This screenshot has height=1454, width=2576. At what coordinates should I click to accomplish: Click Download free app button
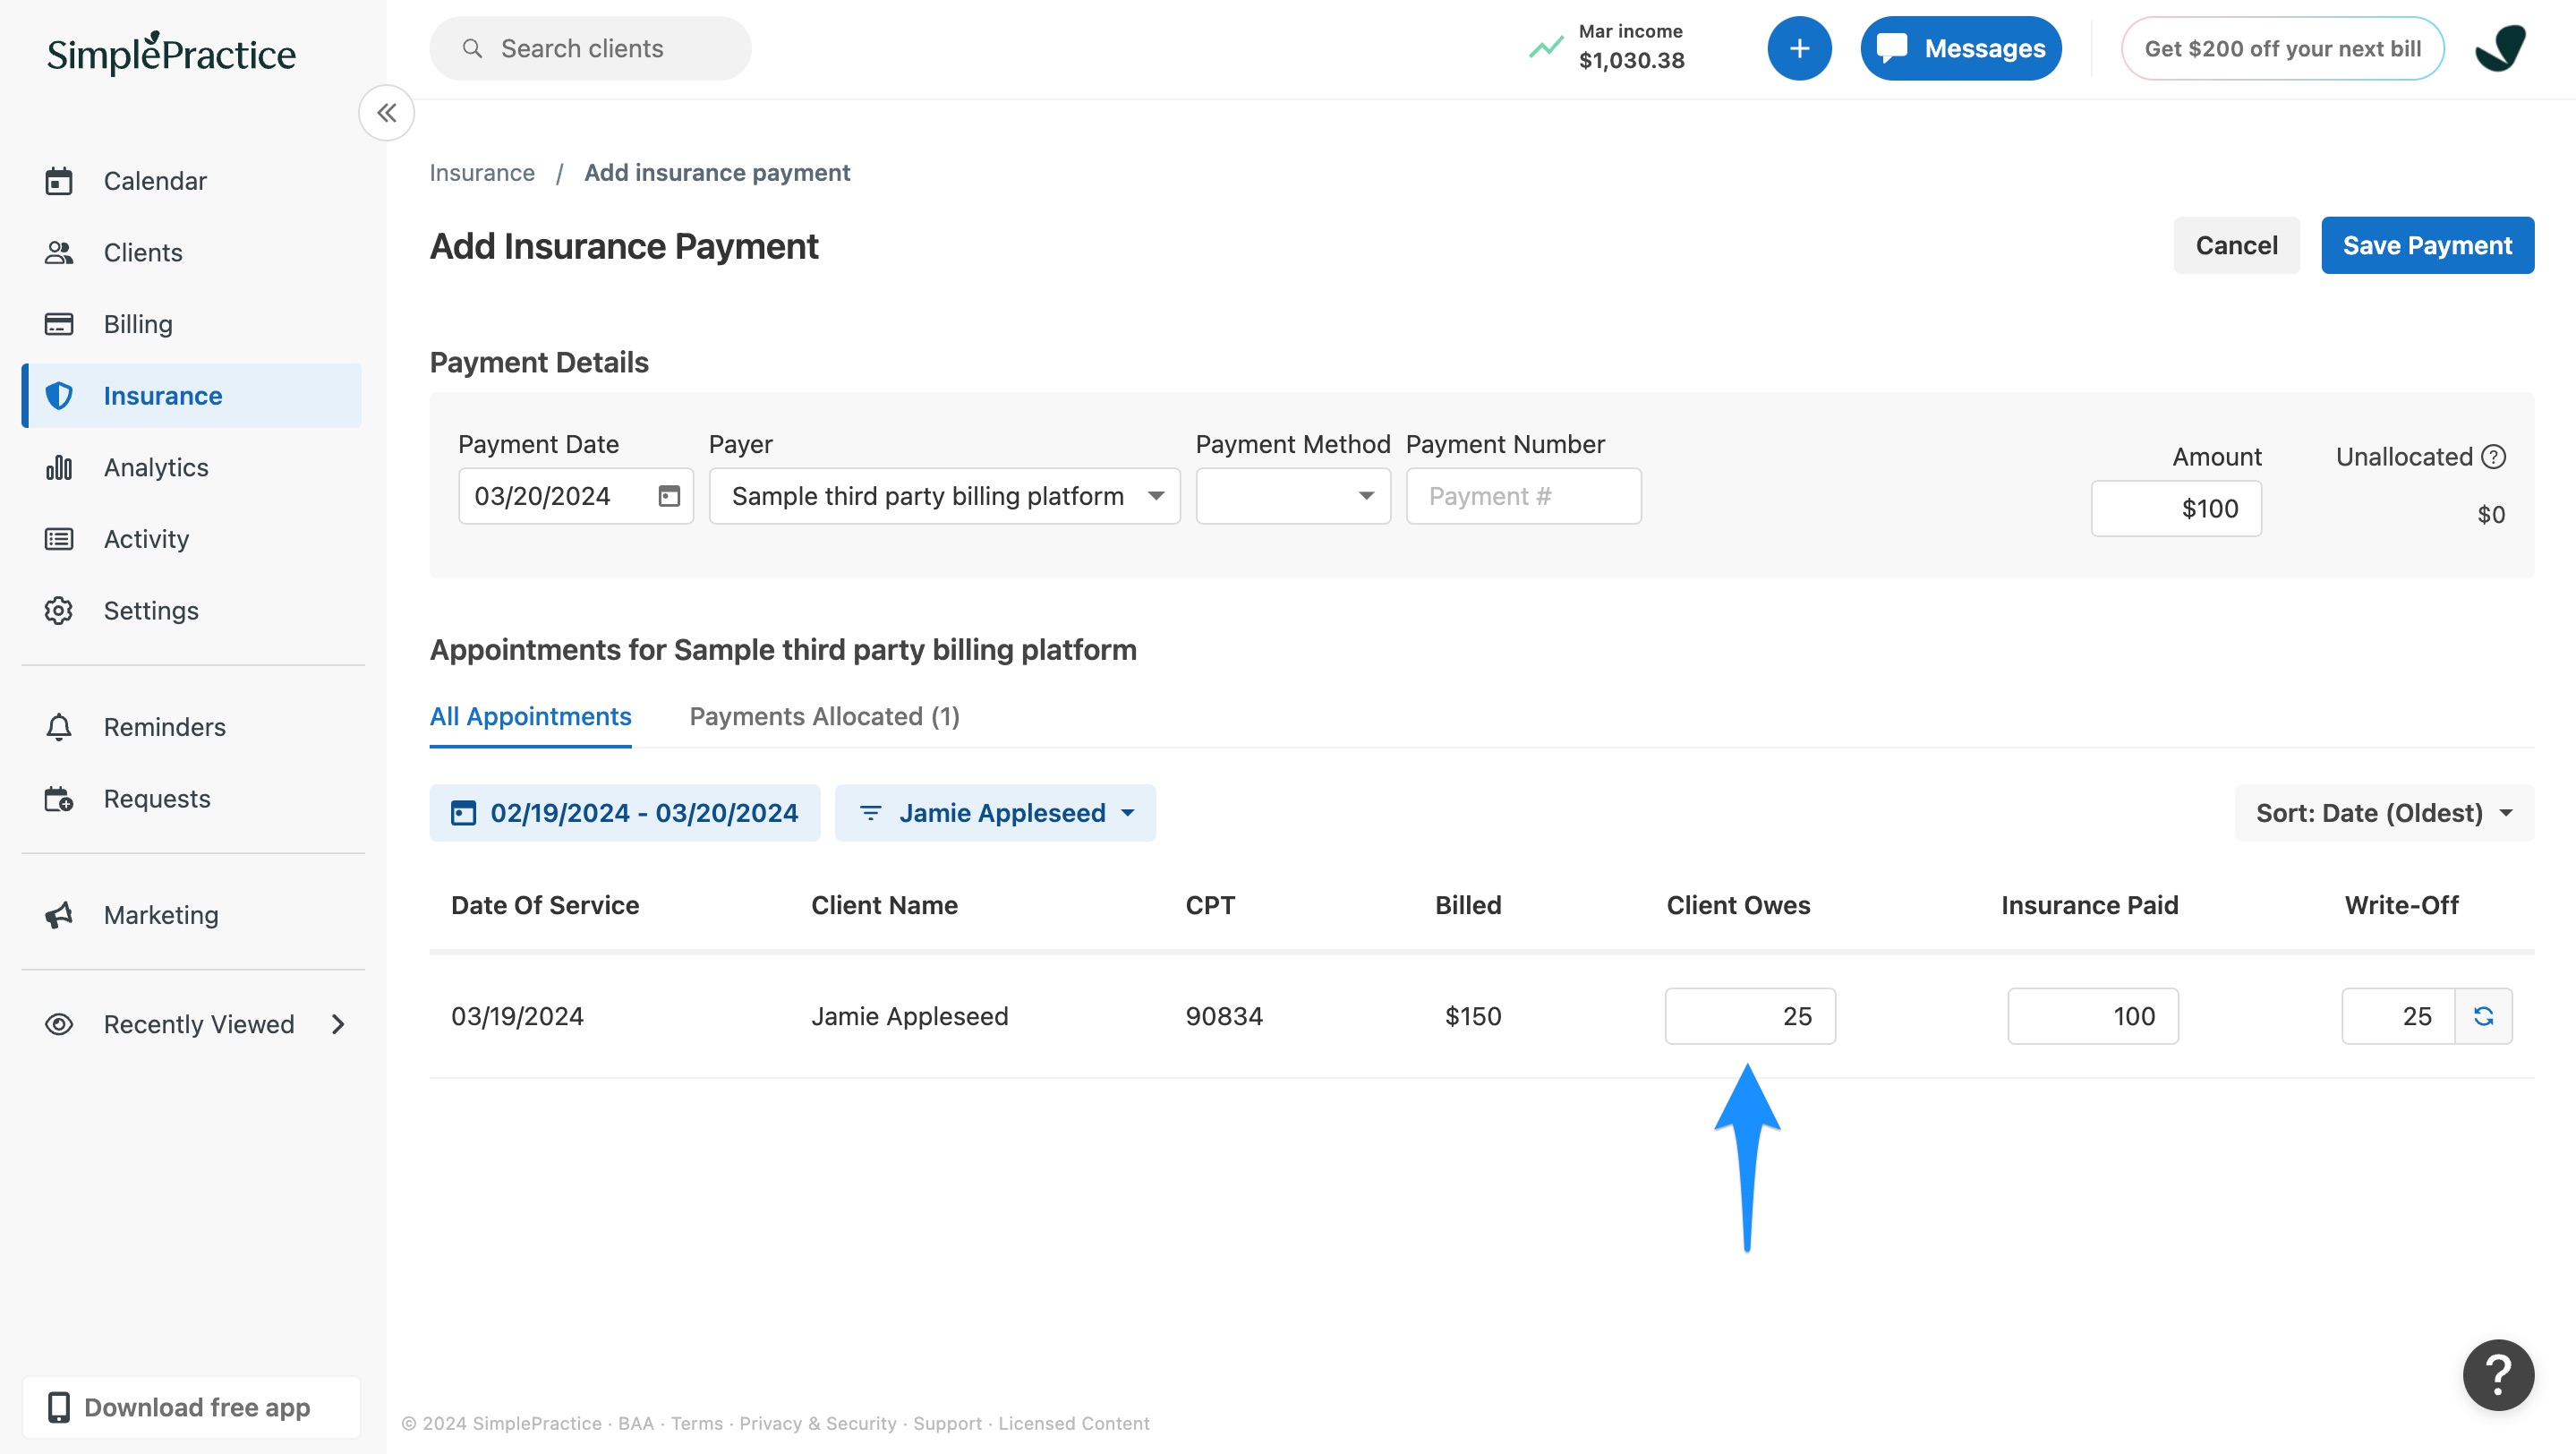coord(192,1407)
